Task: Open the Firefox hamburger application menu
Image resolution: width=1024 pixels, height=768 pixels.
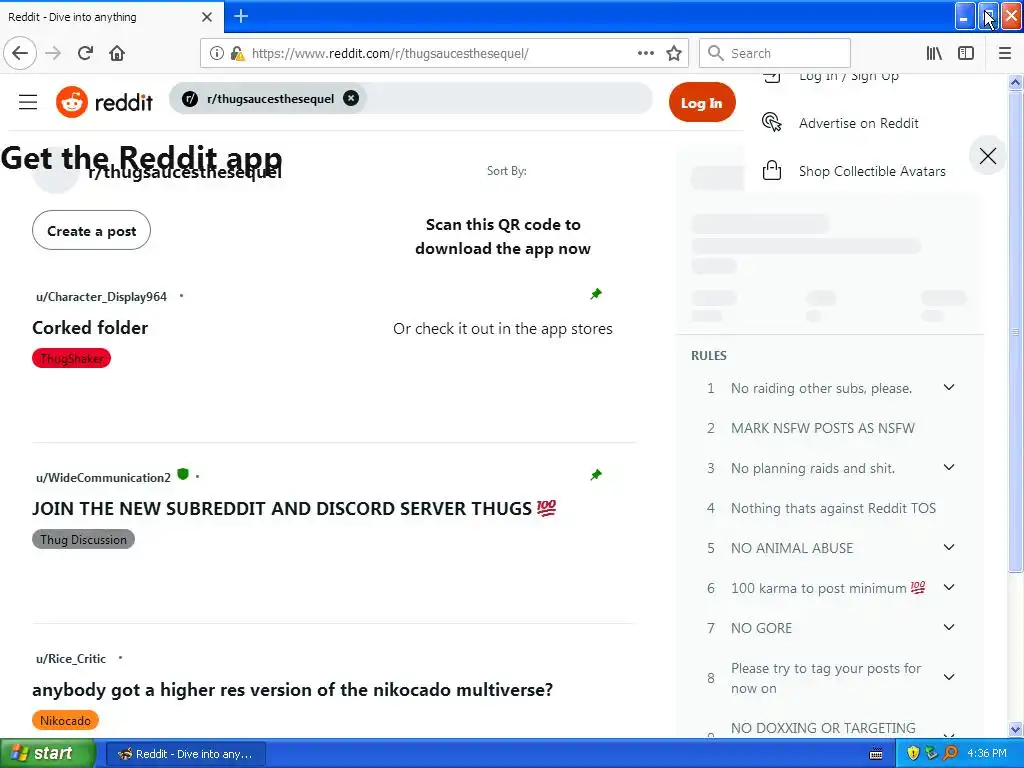Action: (x=1005, y=53)
